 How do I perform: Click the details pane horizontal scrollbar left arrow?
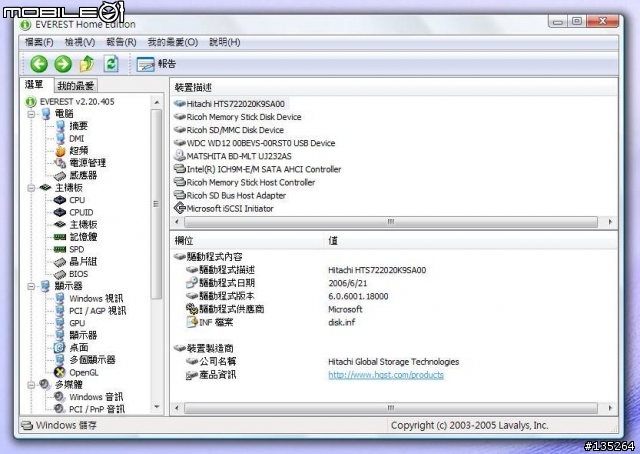(x=177, y=408)
